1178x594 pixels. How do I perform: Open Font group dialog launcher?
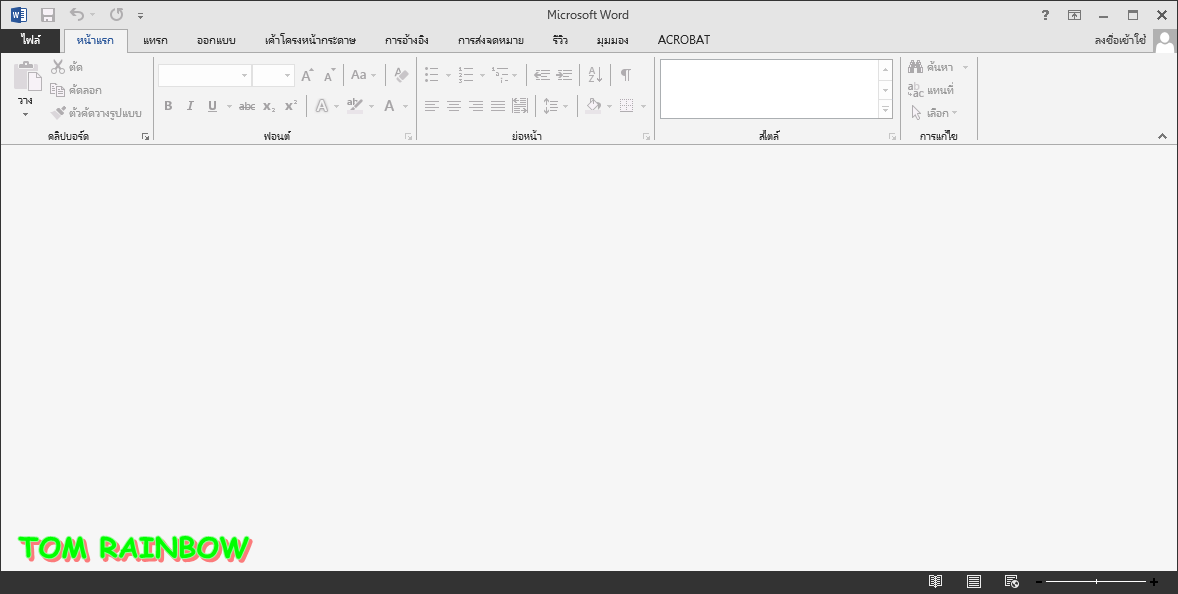[409, 137]
